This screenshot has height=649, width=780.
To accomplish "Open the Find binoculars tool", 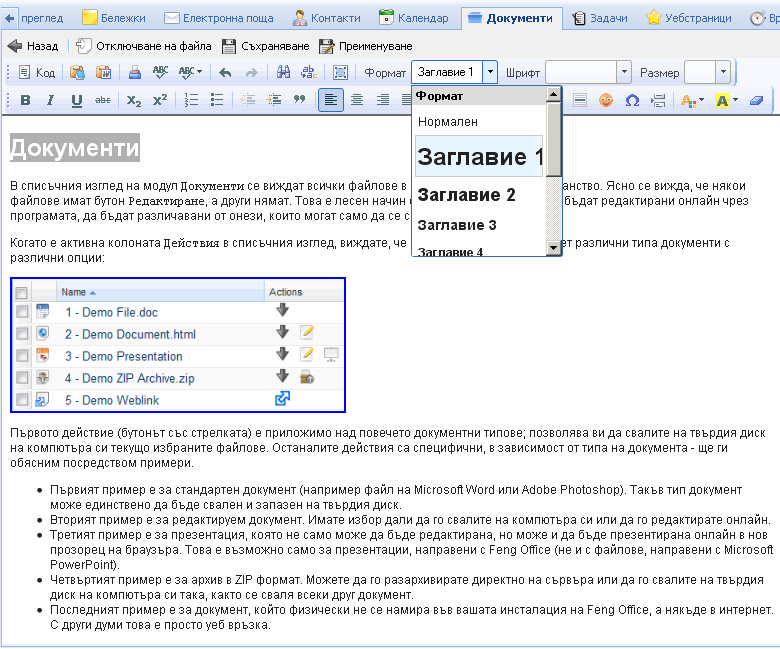I will tap(283, 72).
